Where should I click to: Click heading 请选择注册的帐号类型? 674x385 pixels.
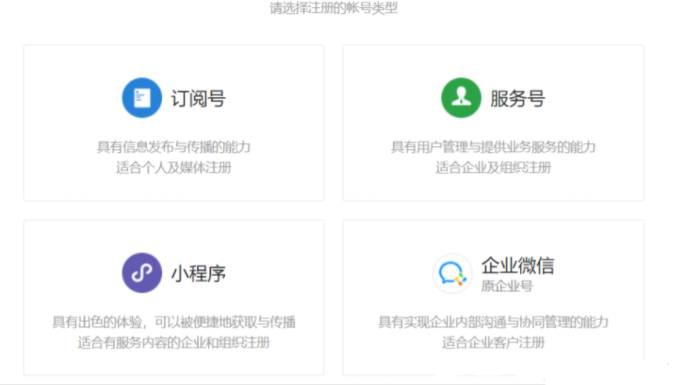[x=334, y=8]
